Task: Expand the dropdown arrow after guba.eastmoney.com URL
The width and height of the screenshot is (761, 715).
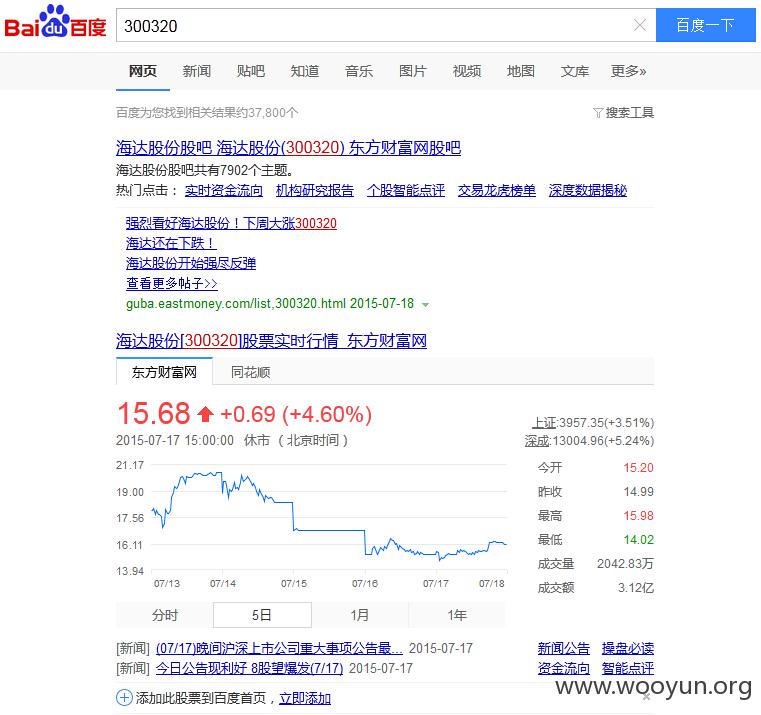Action: 426,305
